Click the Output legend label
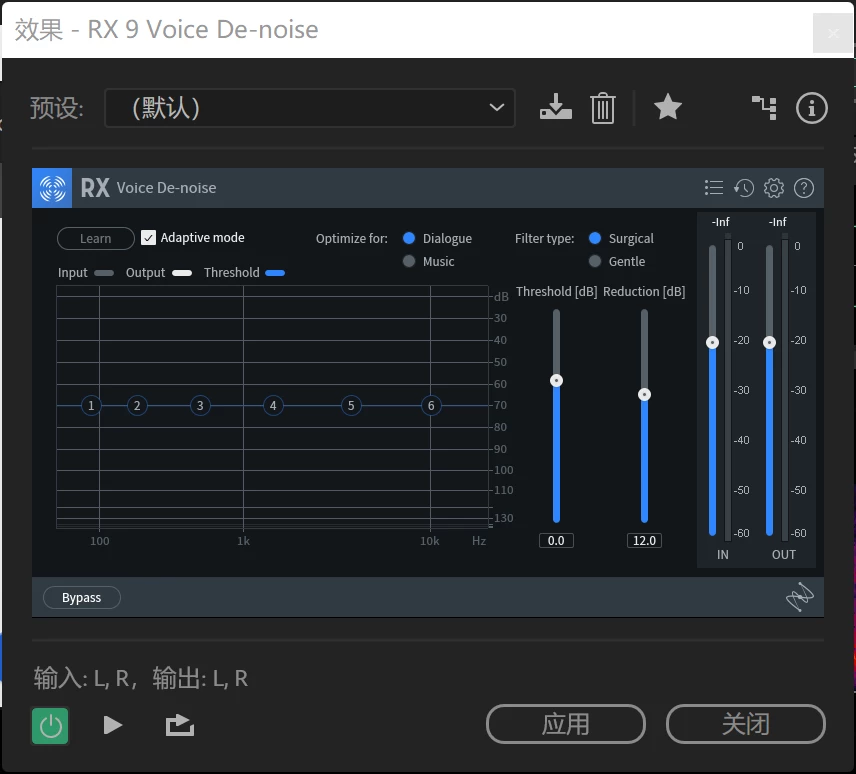 coord(145,272)
